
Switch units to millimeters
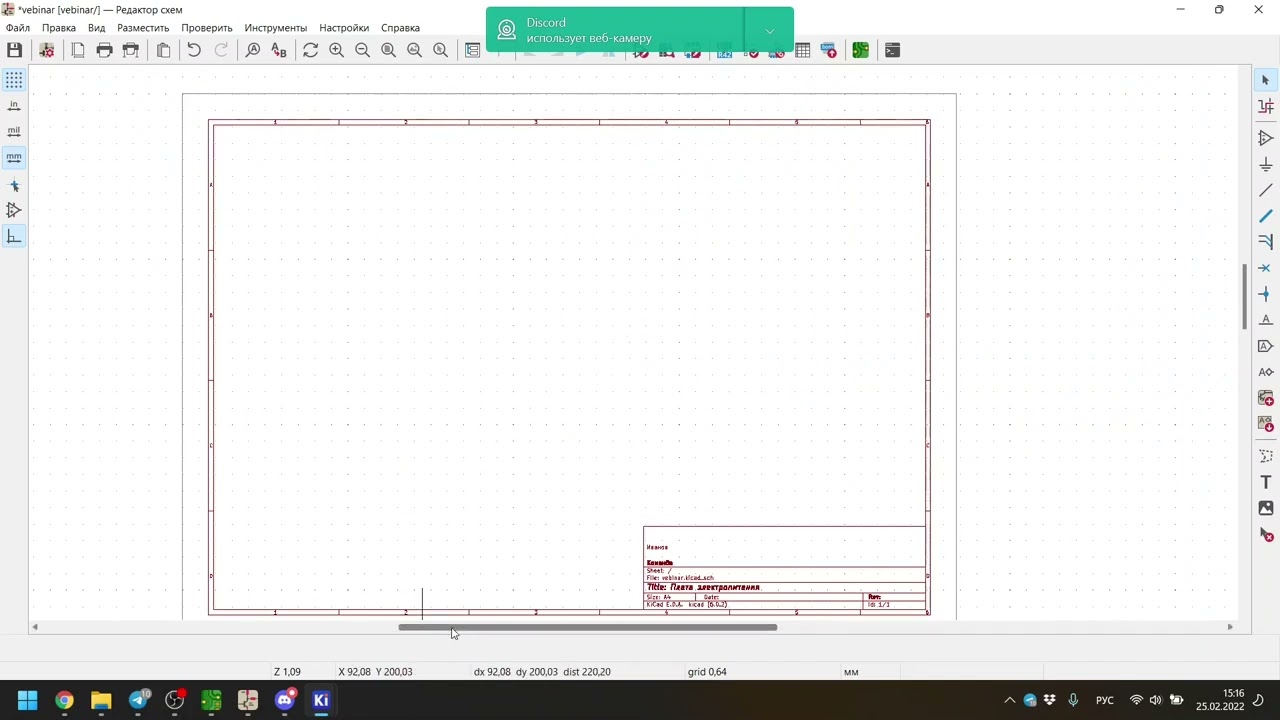tap(14, 158)
